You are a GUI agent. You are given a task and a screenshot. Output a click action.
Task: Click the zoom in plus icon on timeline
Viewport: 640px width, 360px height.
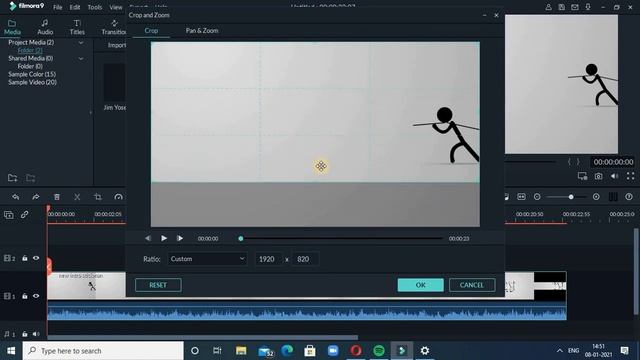click(596, 197)
